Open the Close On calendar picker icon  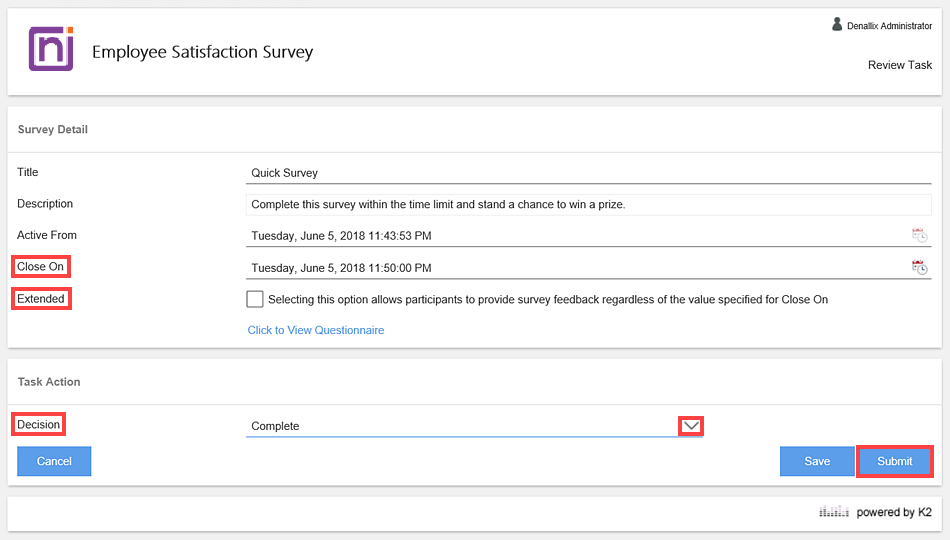(919, 267)
